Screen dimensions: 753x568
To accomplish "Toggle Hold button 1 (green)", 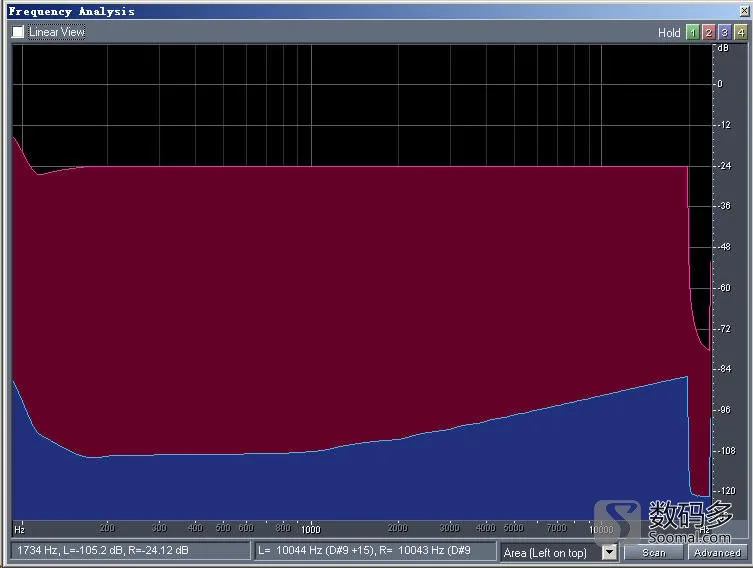I will pyautogui.click(x=692, y=32).
